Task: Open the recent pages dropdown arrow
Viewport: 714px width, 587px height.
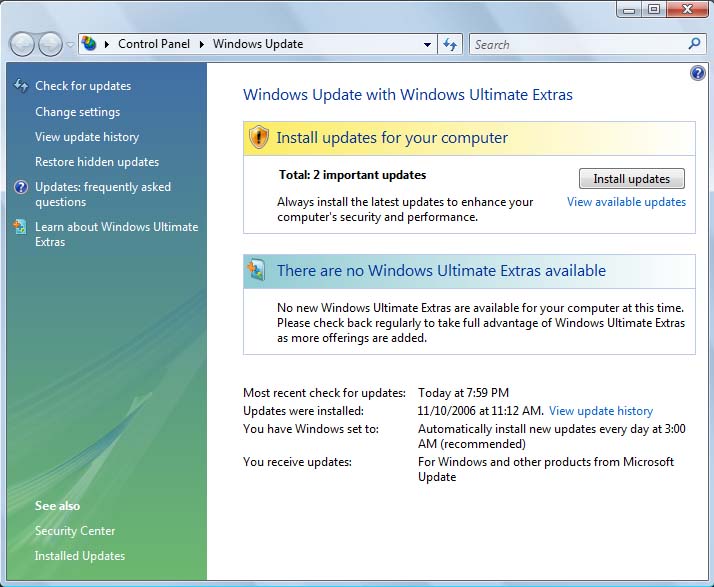Action: [x=70, y=45]
